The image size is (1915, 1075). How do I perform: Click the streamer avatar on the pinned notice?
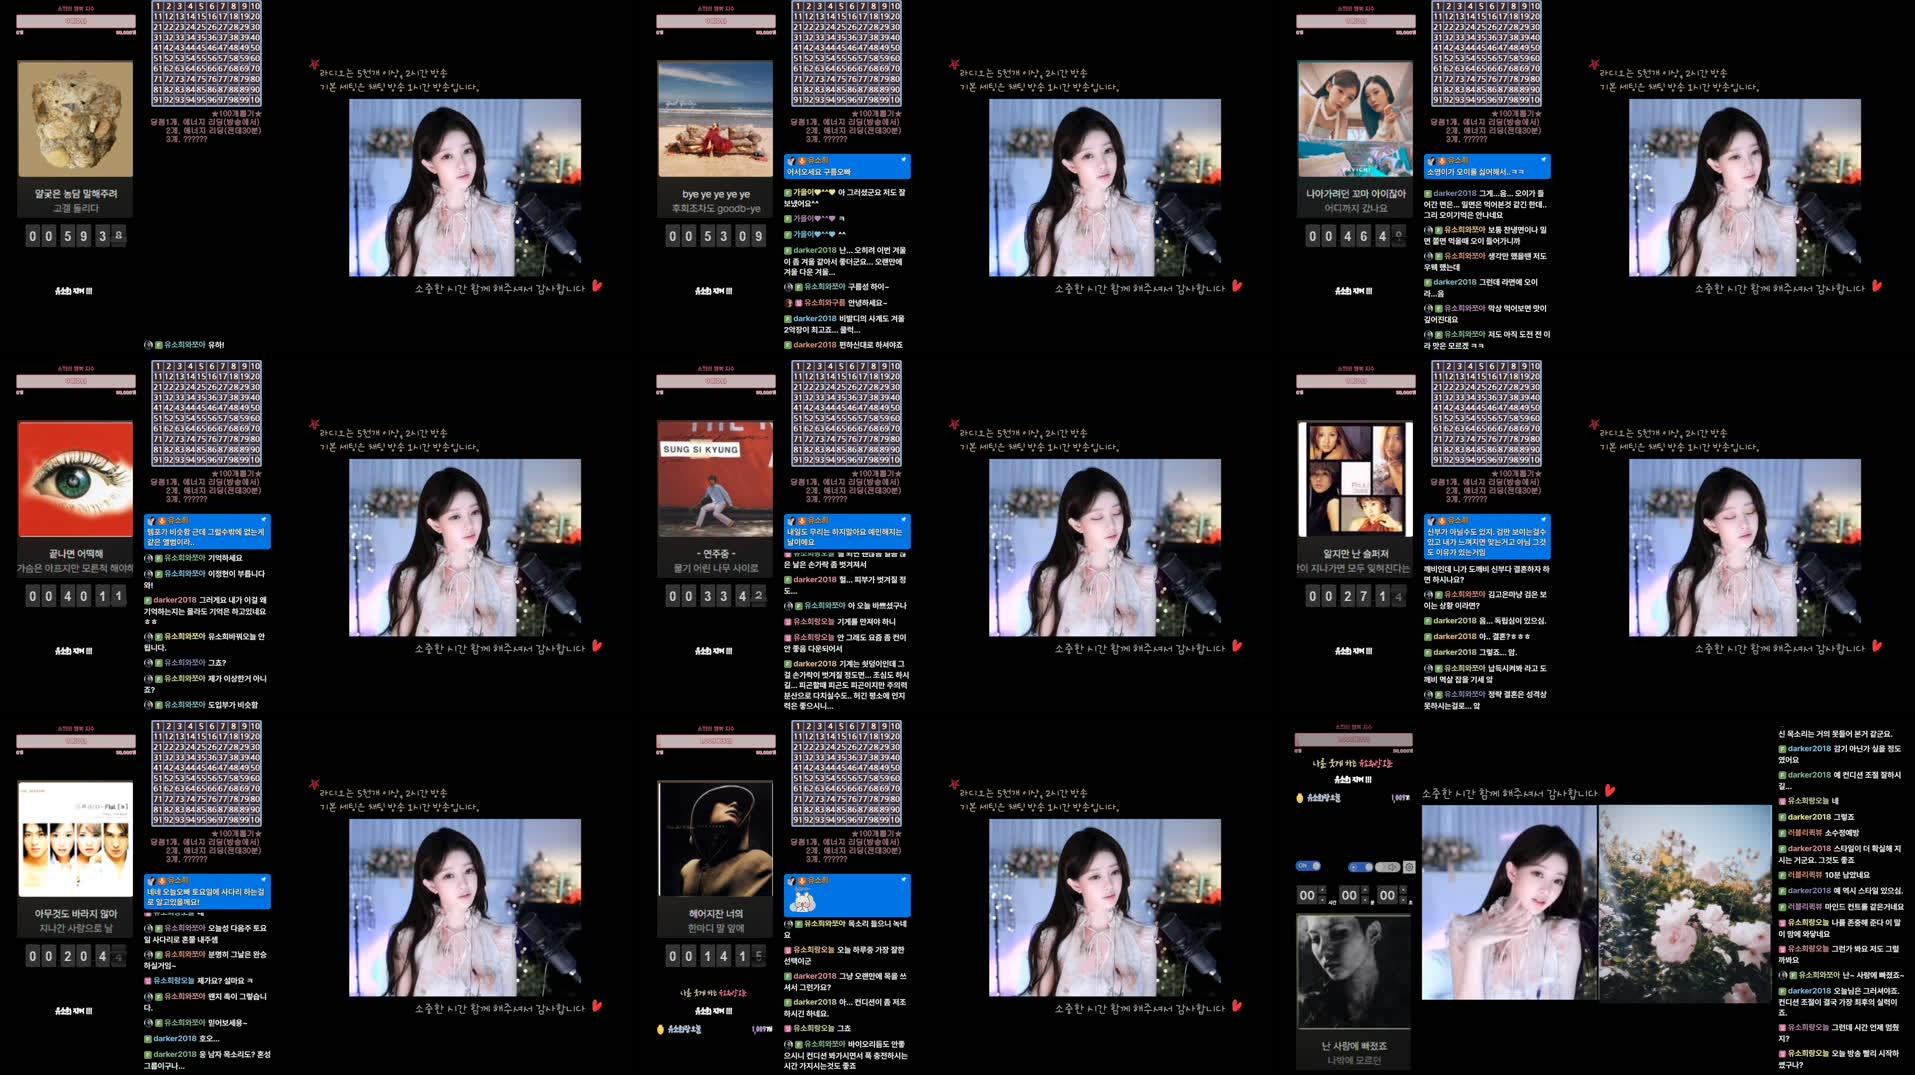click(791, 160)
